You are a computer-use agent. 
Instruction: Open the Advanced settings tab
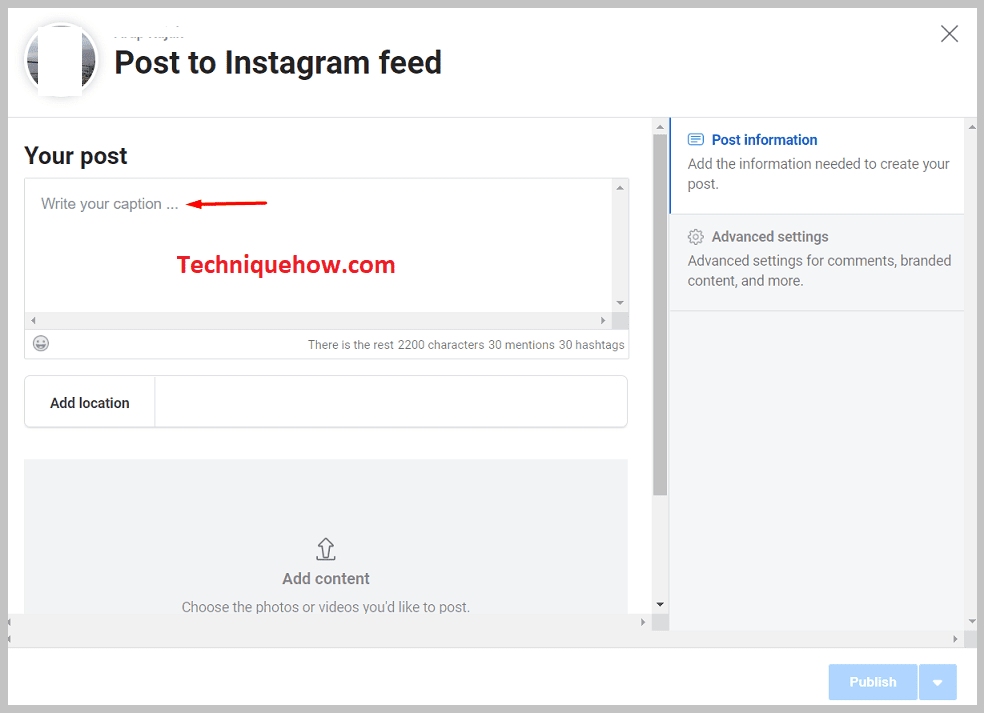[x=816, y=262]
